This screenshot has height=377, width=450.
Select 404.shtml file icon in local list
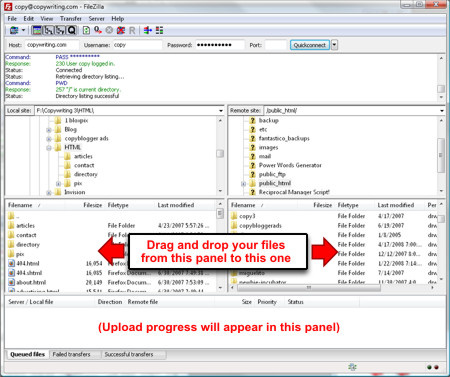pyautogui.click(x=11, y=273)
